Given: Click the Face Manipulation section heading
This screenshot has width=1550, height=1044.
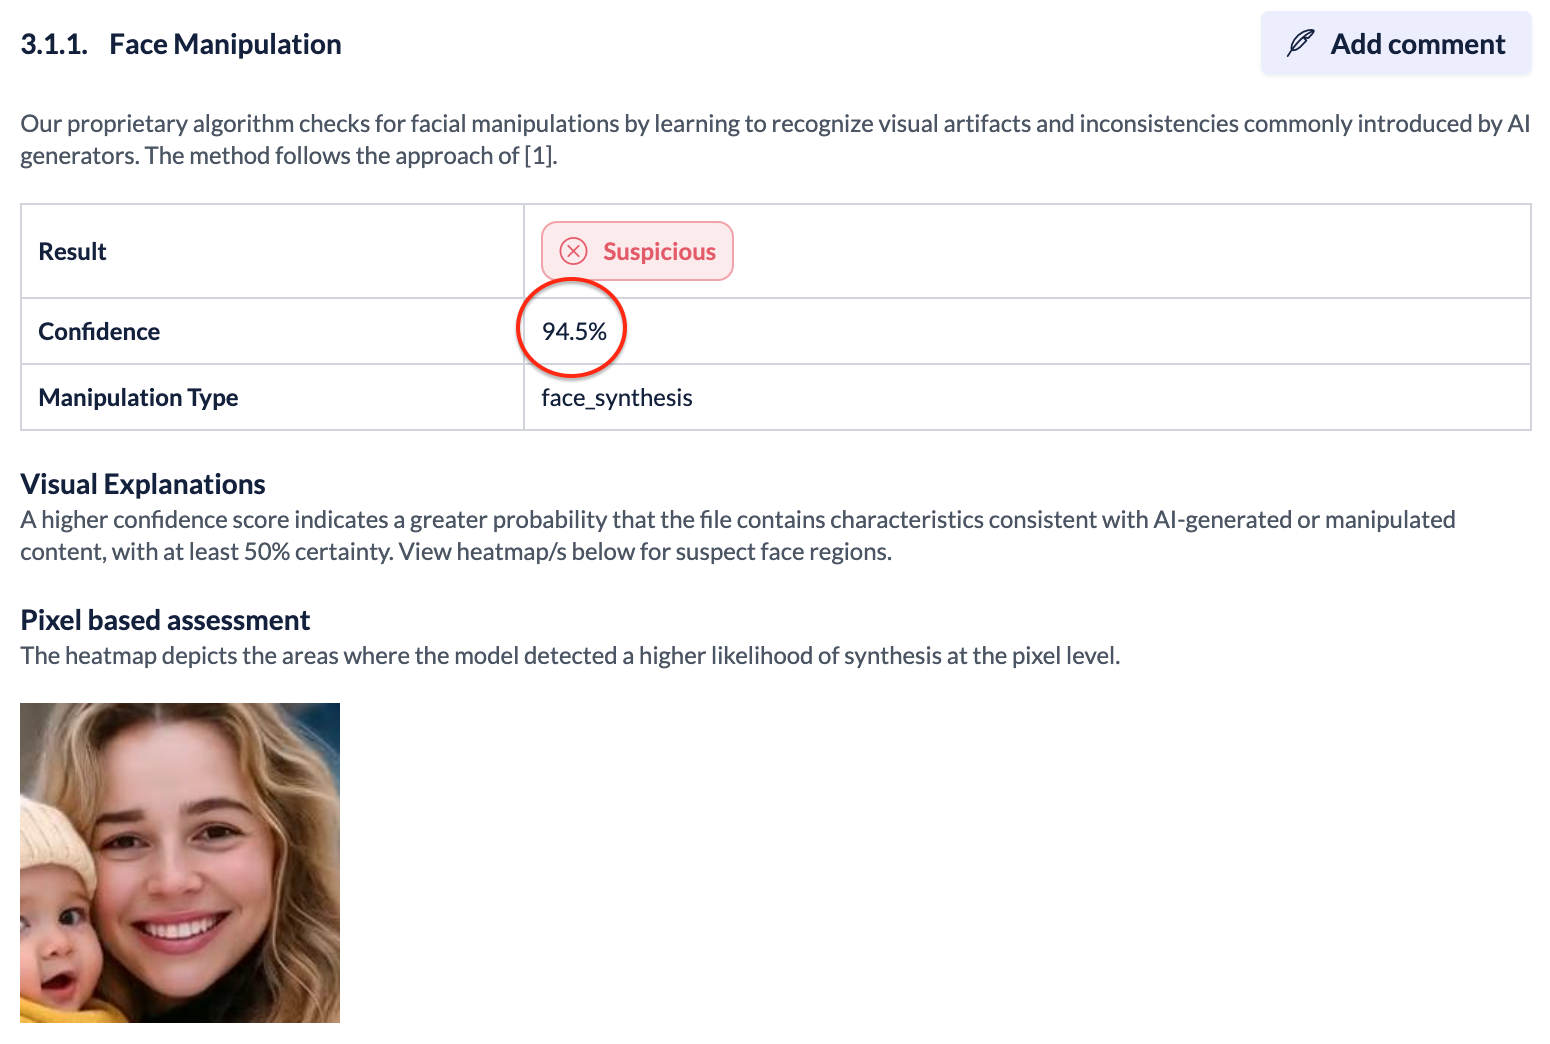Looking at the screenshot, I should click(x=225, y=44).
